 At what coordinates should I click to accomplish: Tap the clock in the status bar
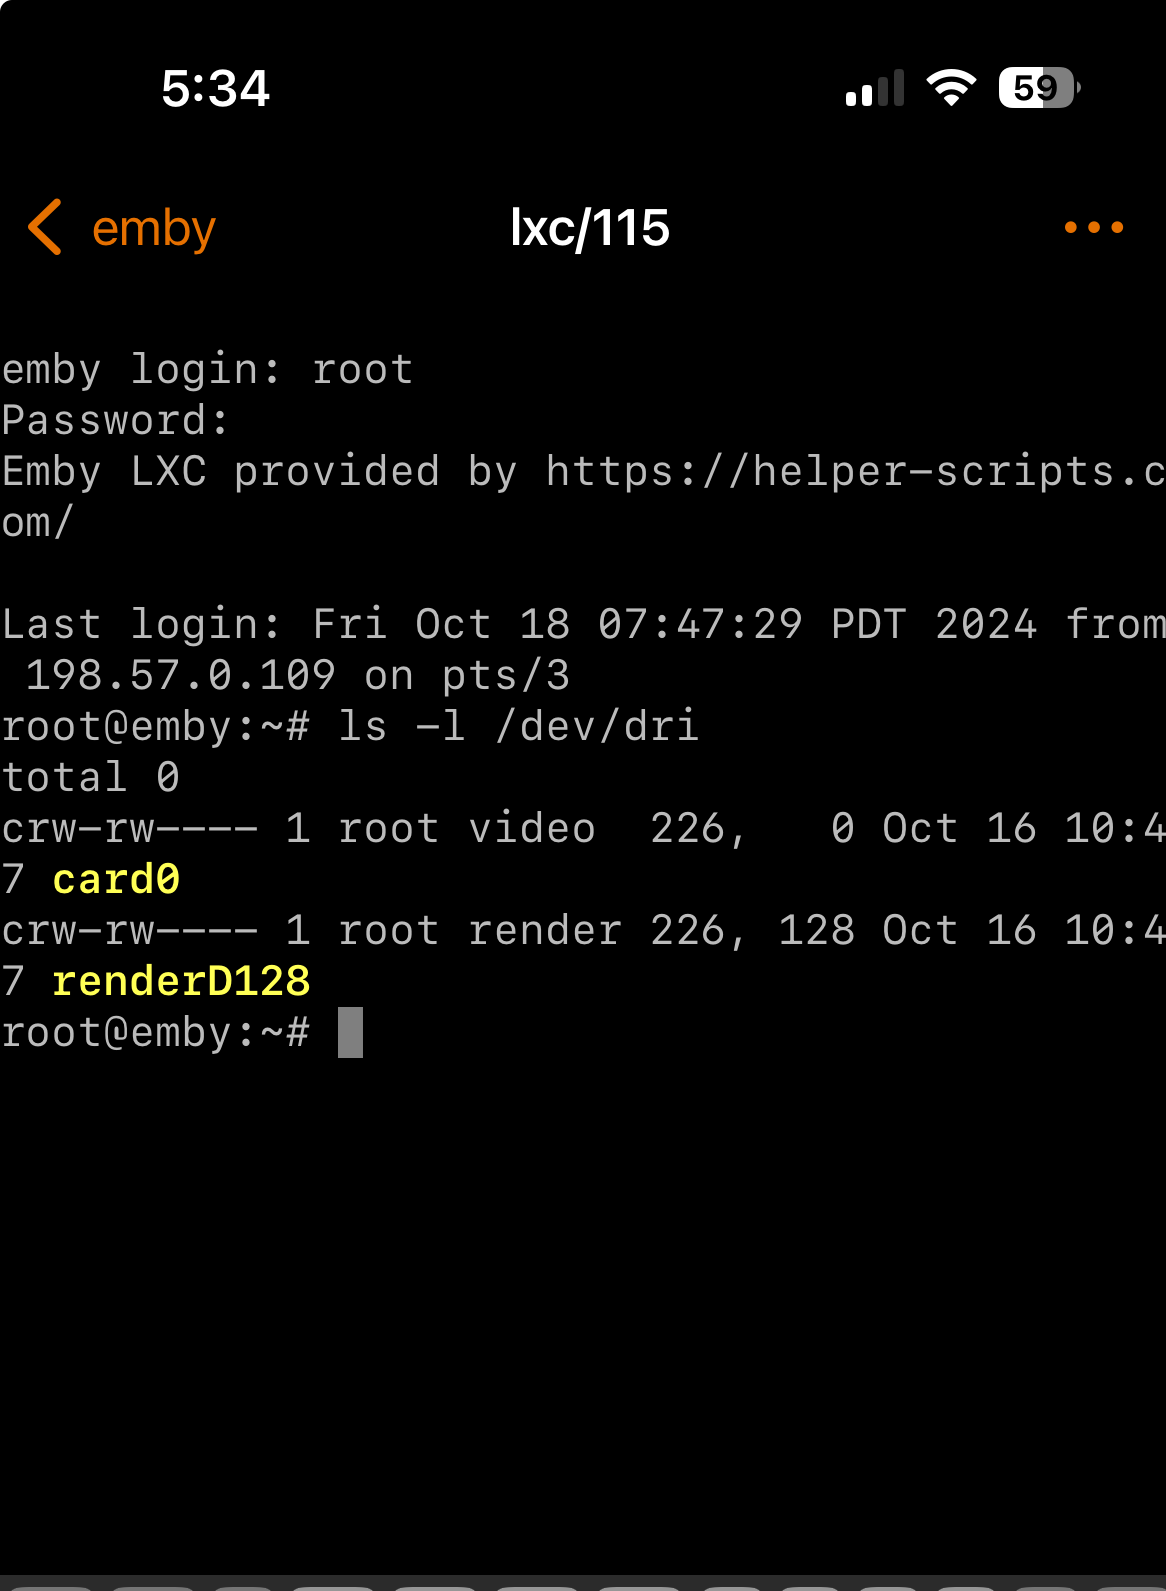(x=216, y=88)
